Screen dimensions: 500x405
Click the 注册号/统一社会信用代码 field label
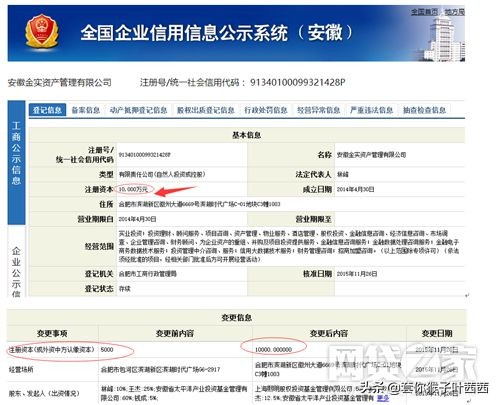click(x=85, y=155)
